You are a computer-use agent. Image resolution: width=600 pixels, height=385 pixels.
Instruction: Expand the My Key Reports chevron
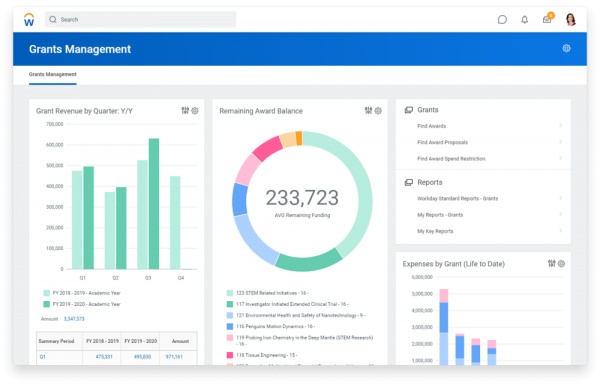click(x=561, y=231)
